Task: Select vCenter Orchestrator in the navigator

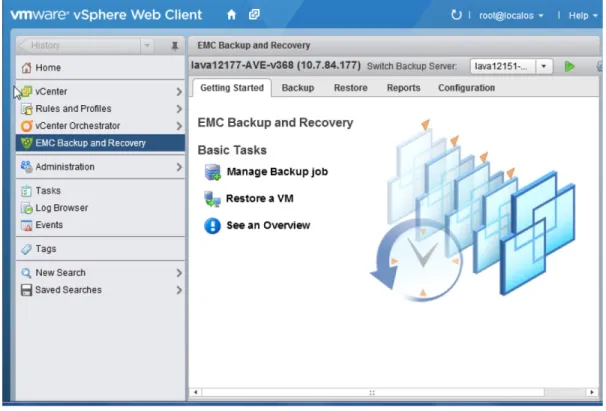Action: click(100, 126)
